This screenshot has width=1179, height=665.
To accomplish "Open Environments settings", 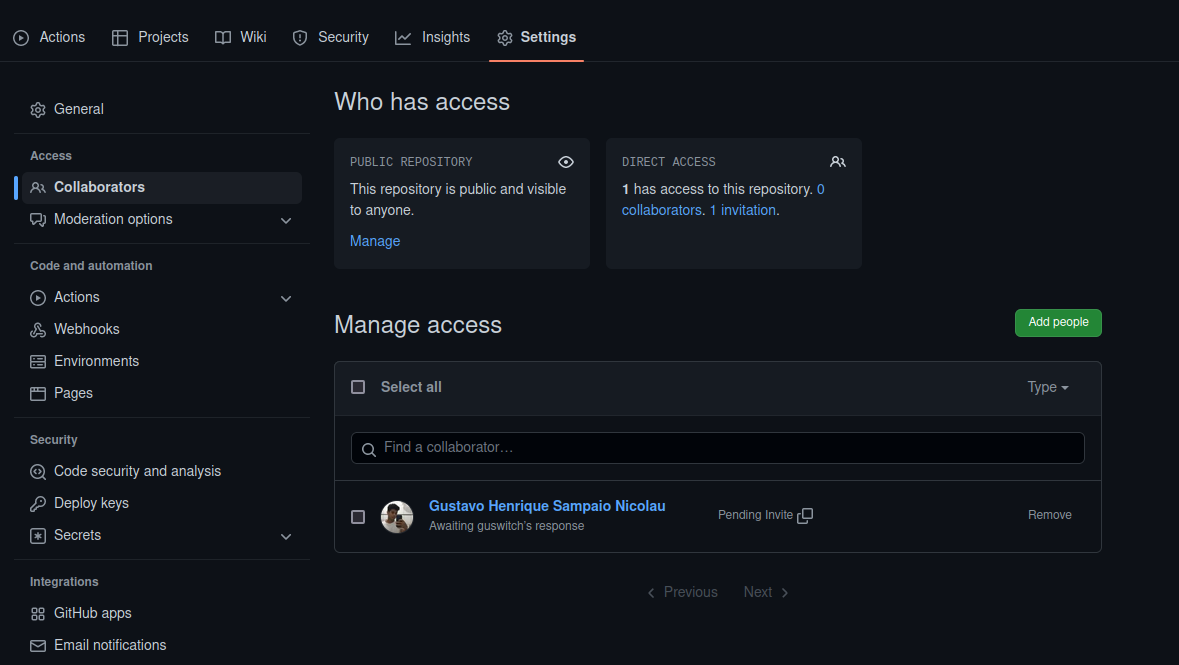I will (x=162, y=361).
